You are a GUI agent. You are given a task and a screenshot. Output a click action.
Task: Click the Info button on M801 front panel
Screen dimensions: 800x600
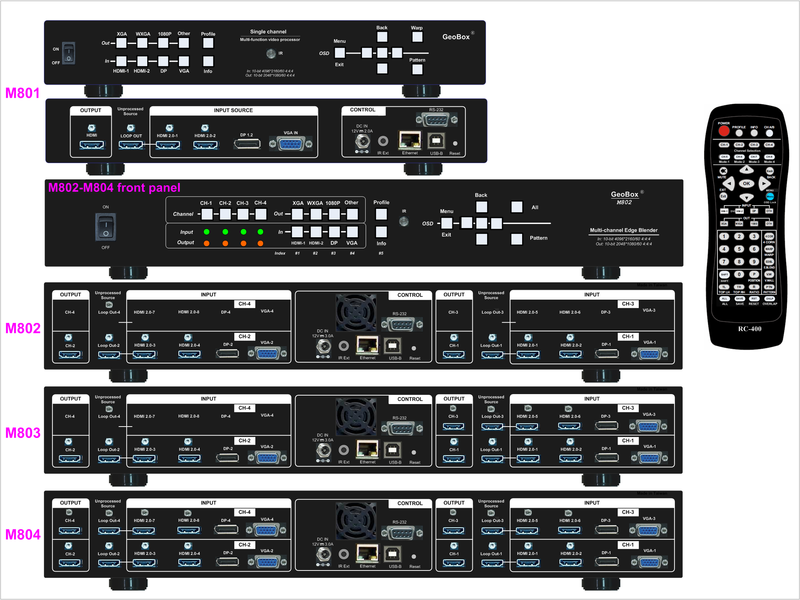pos(208,61)
